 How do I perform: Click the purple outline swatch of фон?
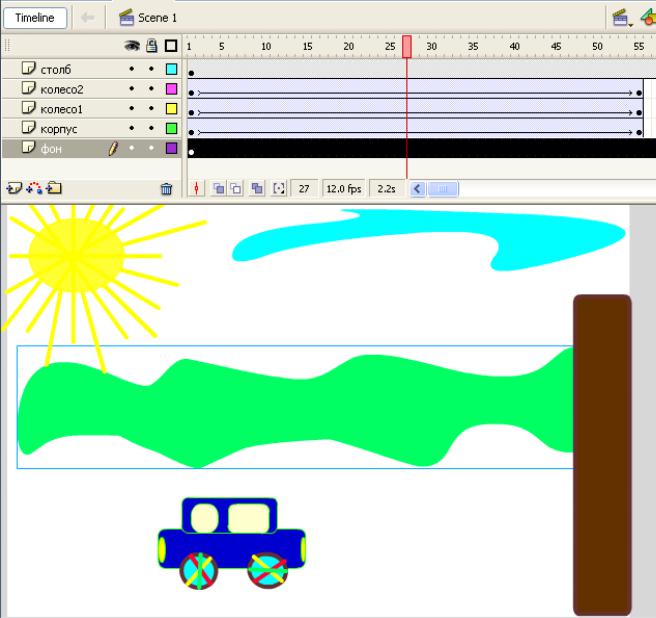coord(172,148)
